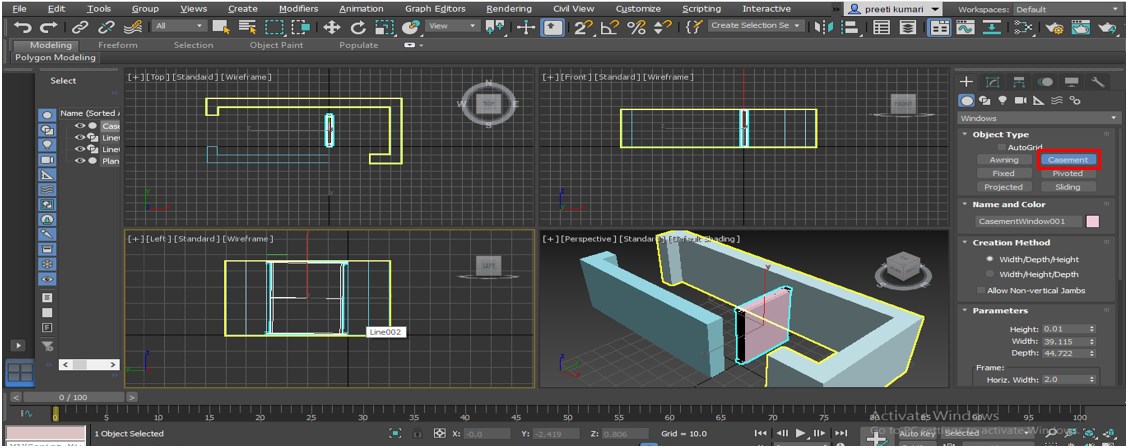Open the Modify tab in command panel

click(993, 82)
